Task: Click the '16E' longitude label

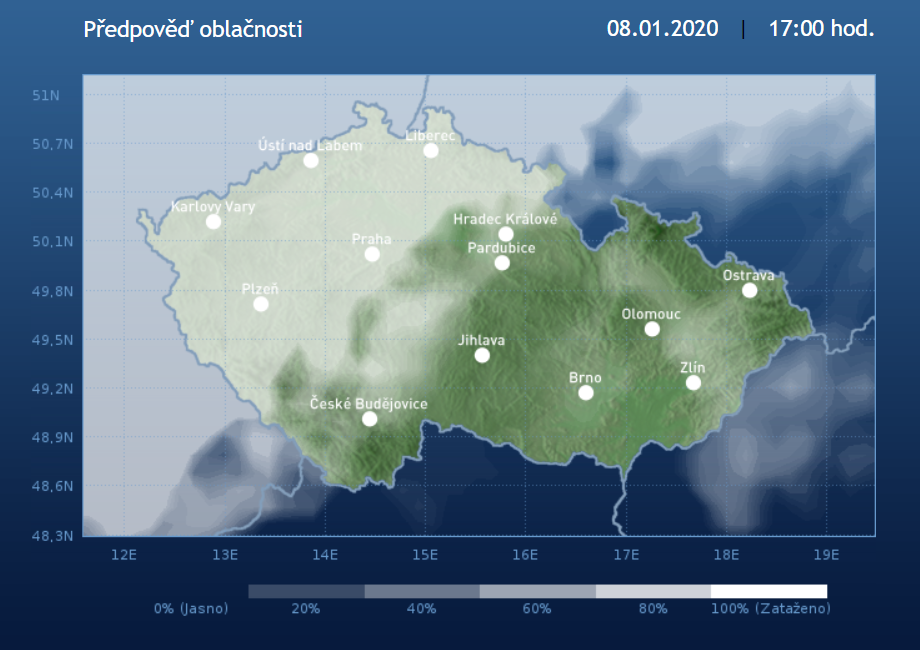Action: pyautogui.click(x=525, y=554)
